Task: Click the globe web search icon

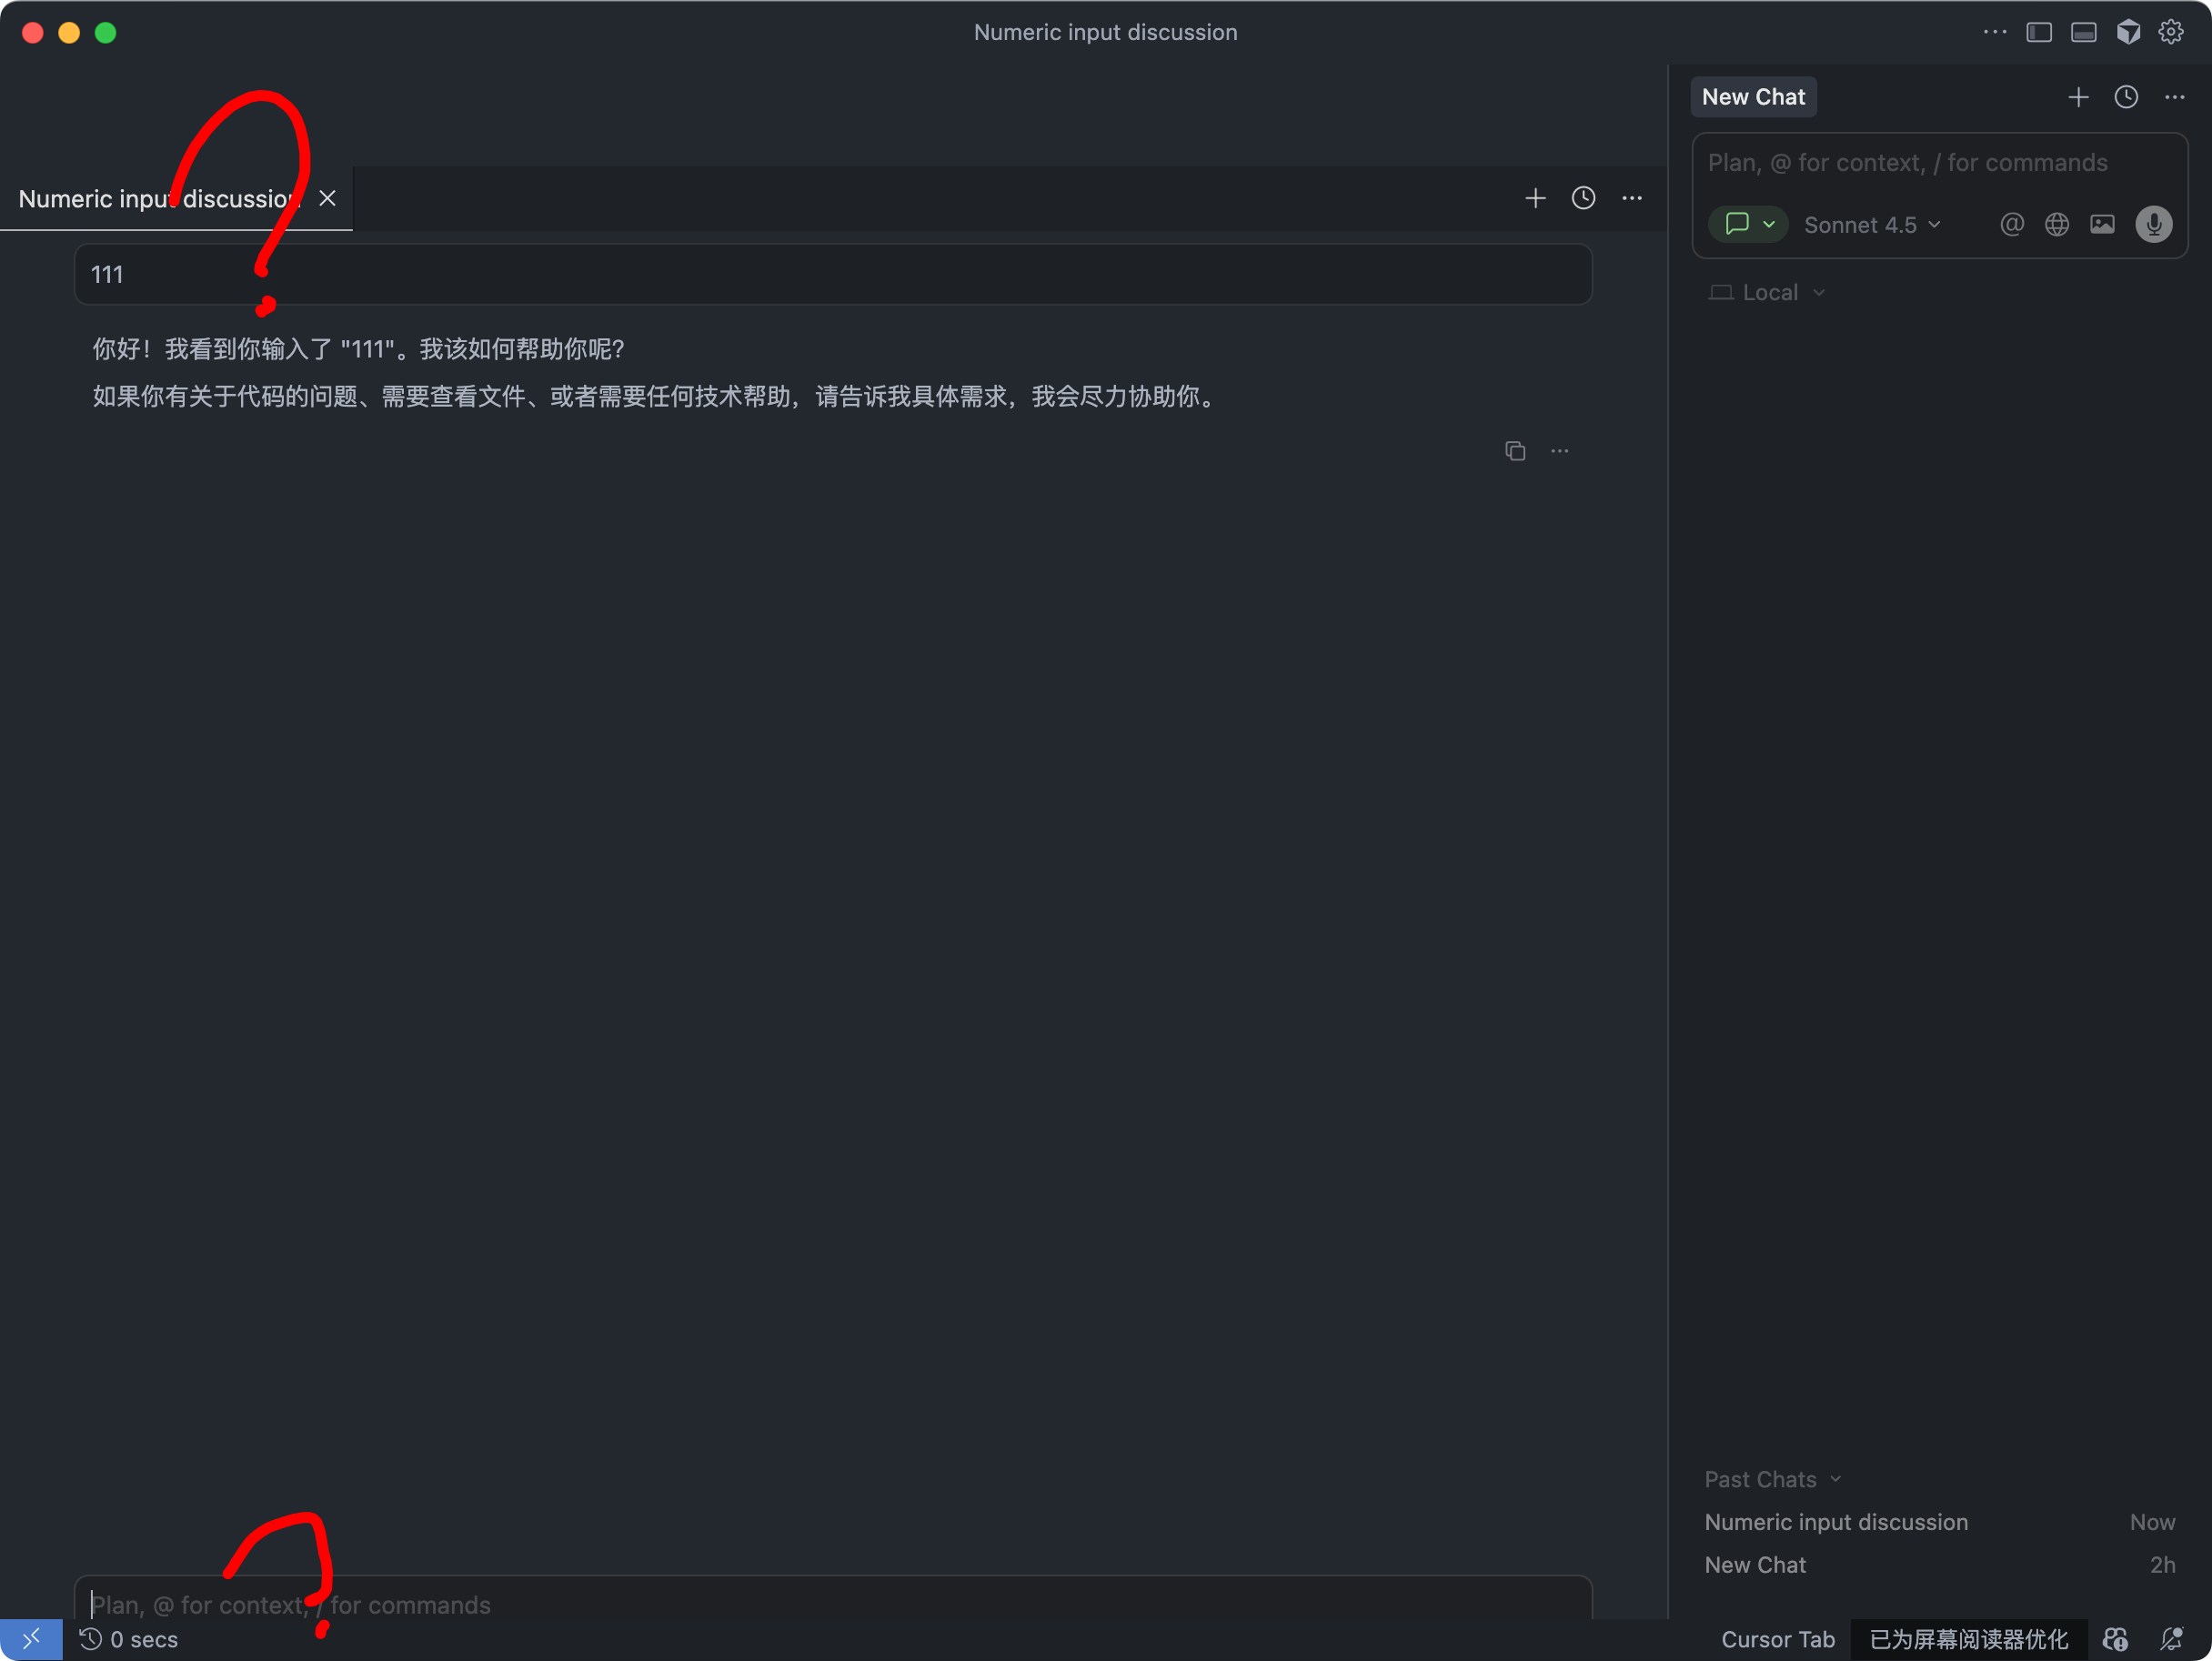Action: [2056, 224]
